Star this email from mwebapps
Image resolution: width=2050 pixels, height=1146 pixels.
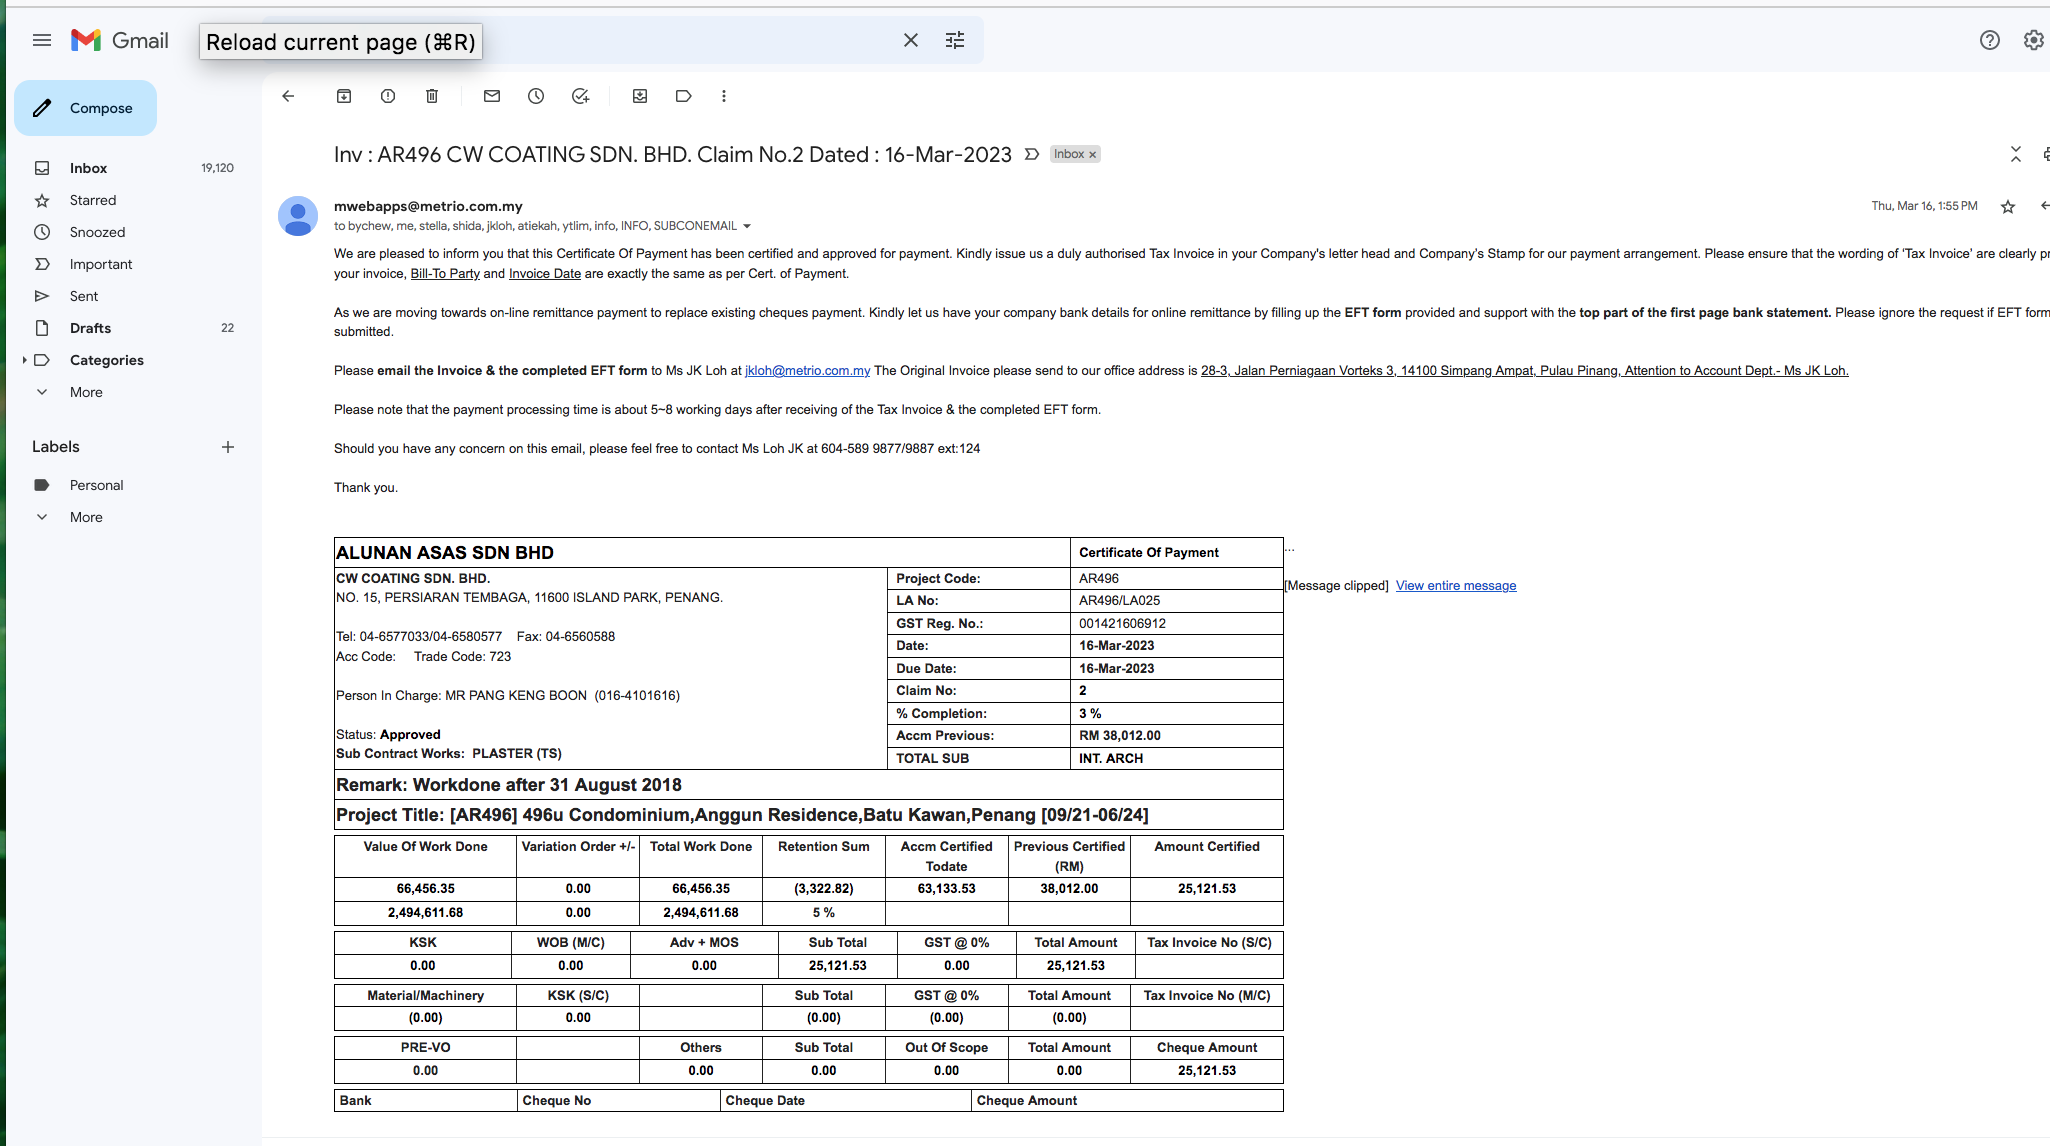(x=2007, y=207)
